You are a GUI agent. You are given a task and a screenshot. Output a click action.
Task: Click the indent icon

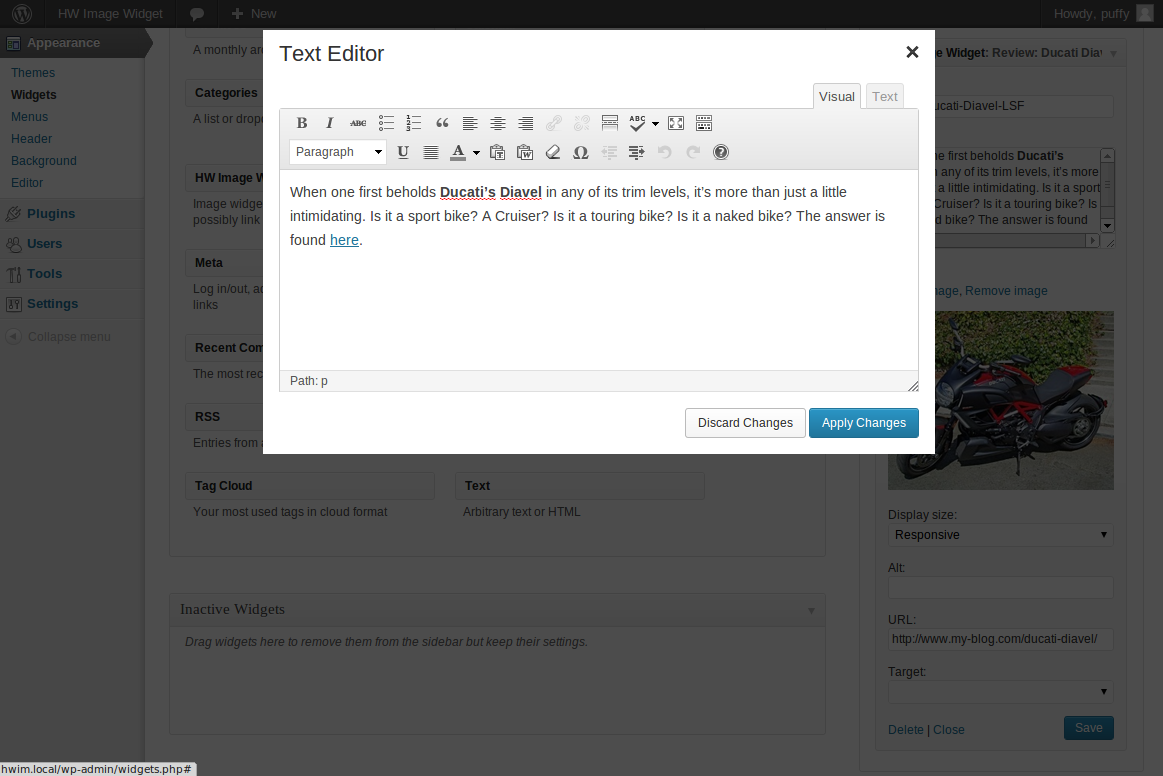point(636,152)
